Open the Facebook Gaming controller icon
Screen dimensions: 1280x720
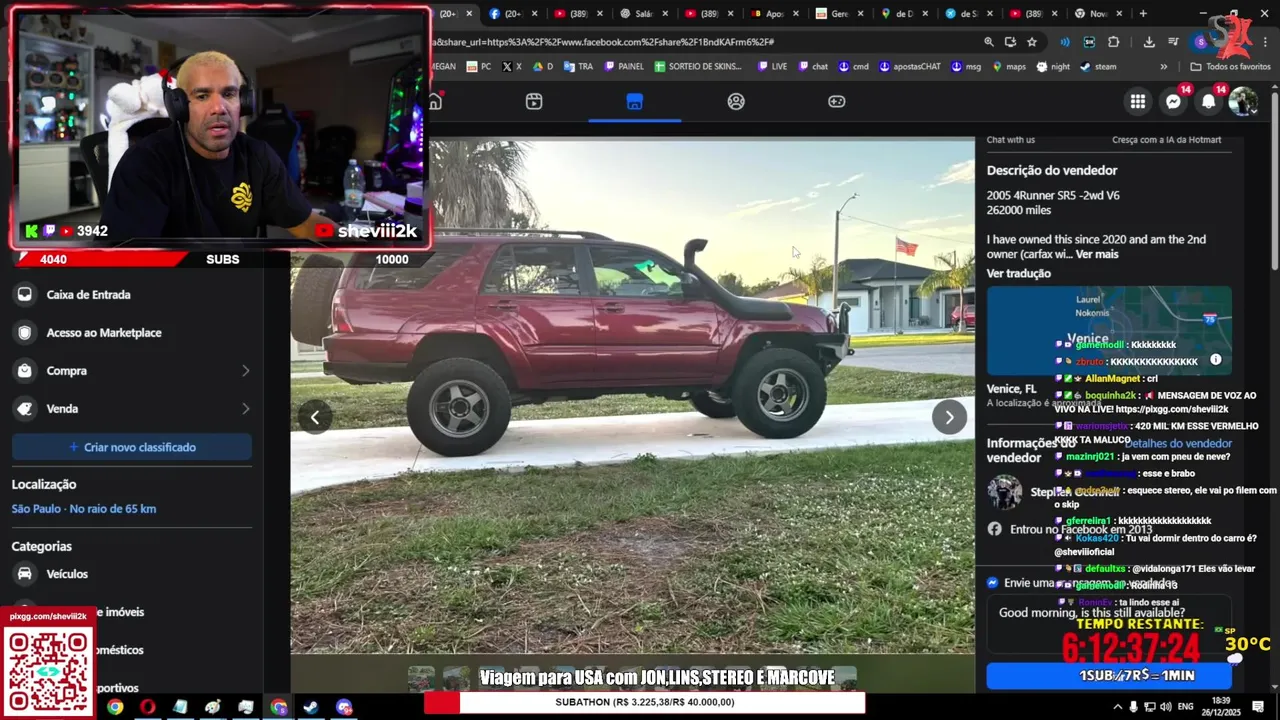(x=837, y=101)
